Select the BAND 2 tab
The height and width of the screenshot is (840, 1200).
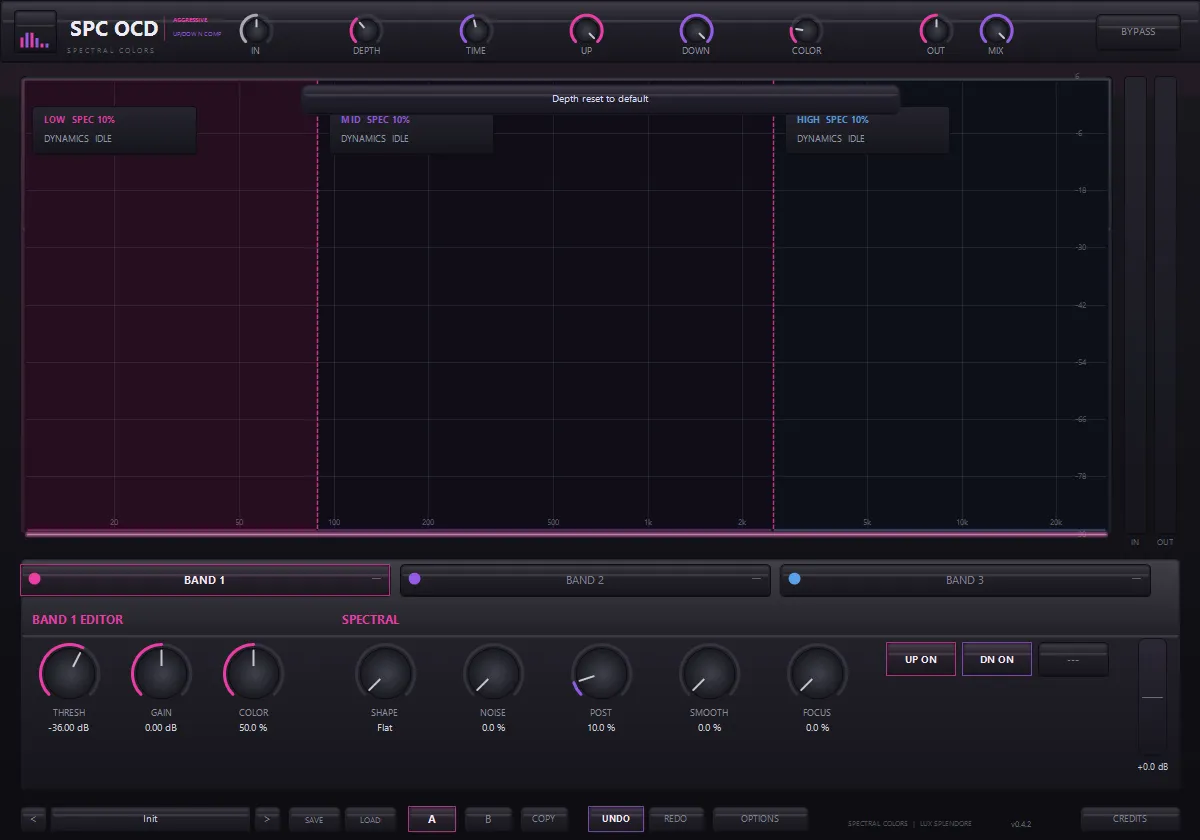585,580
